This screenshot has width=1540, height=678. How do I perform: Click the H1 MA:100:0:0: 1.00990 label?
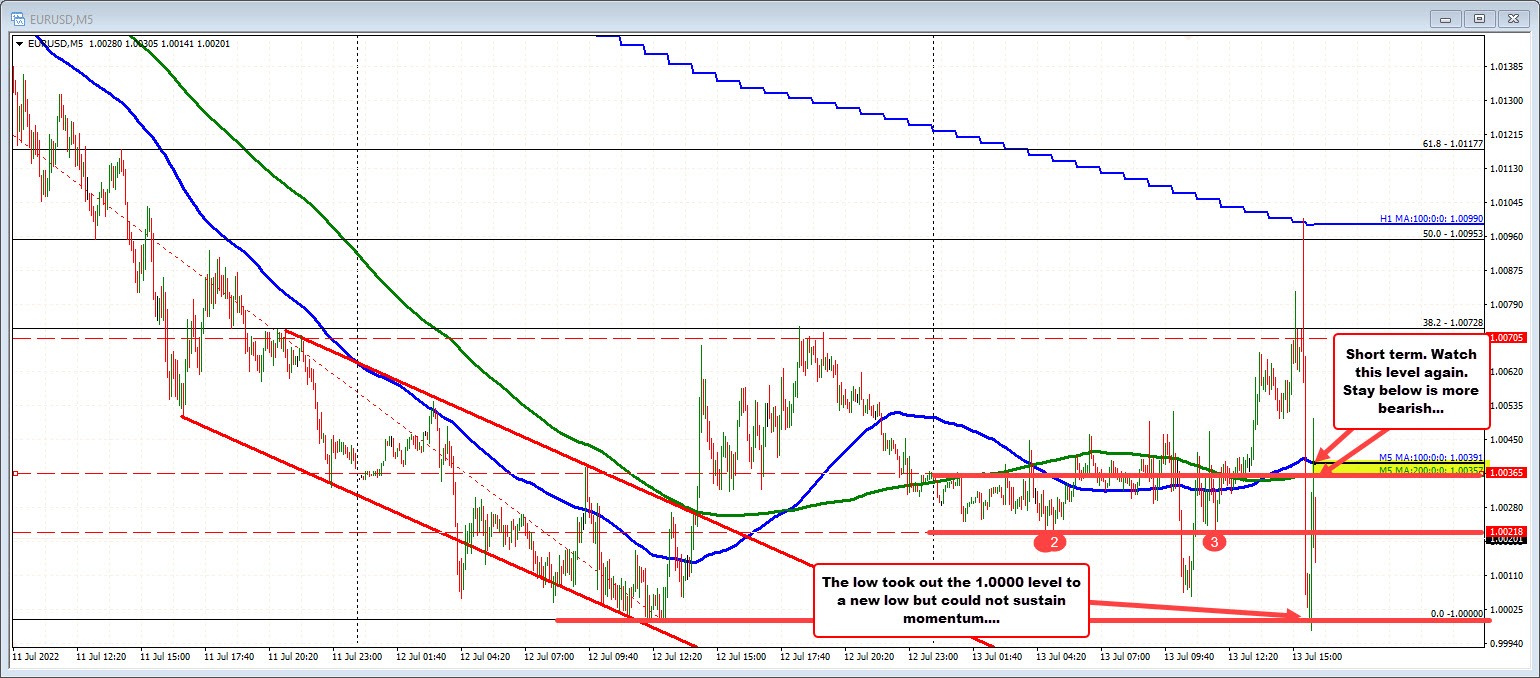(x=1432, y=218)
